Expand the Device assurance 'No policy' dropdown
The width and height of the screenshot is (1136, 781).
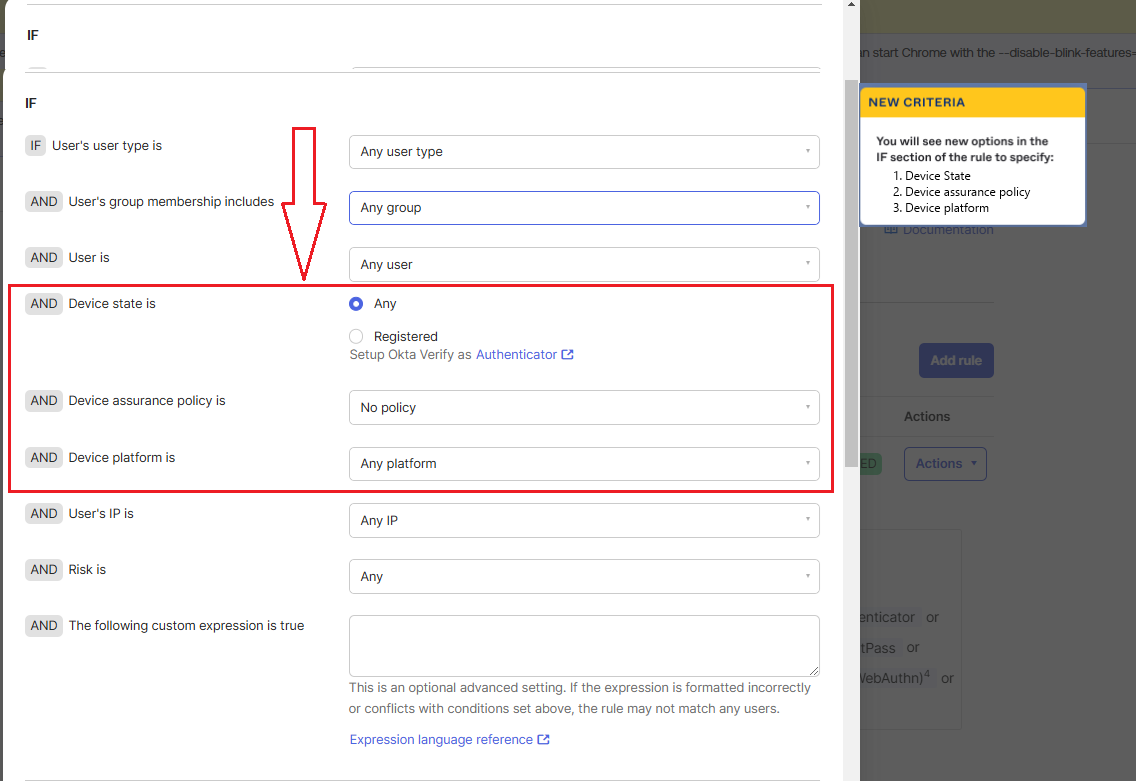[x=584, y=408]
